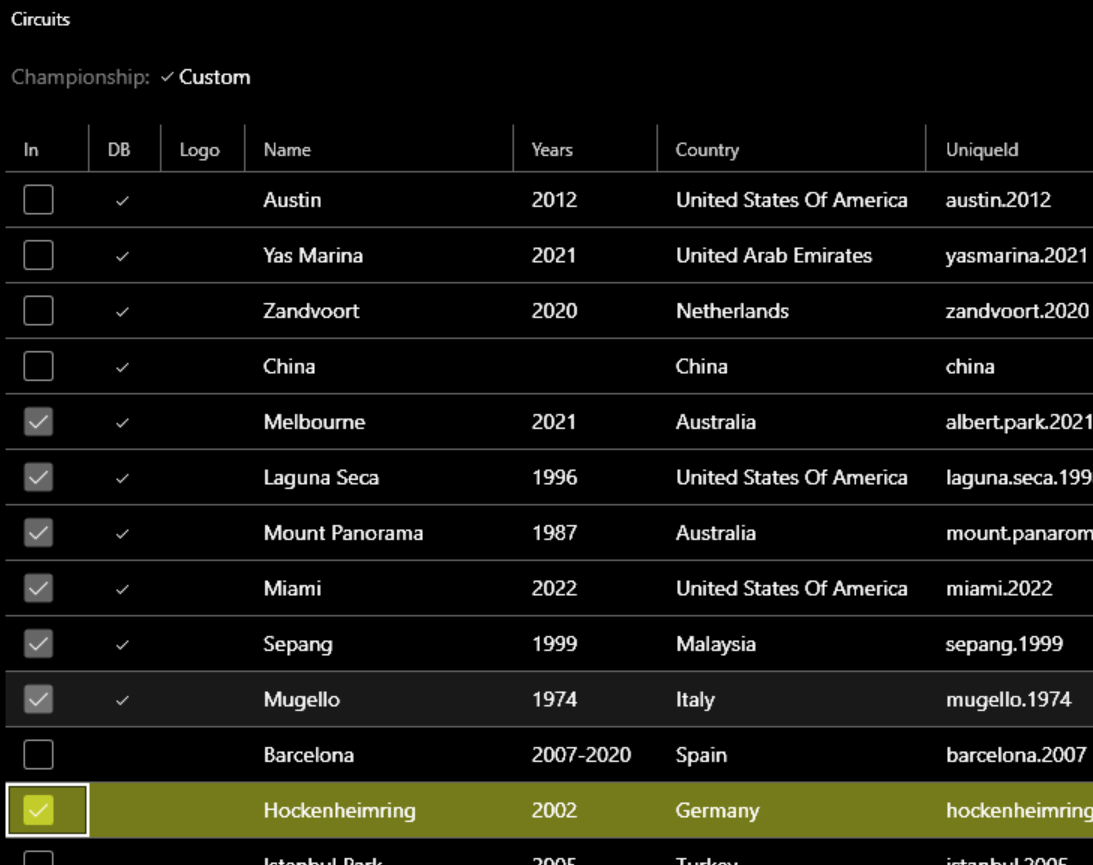Uncheck the In box for Melbourne

(x=38, y=422)
